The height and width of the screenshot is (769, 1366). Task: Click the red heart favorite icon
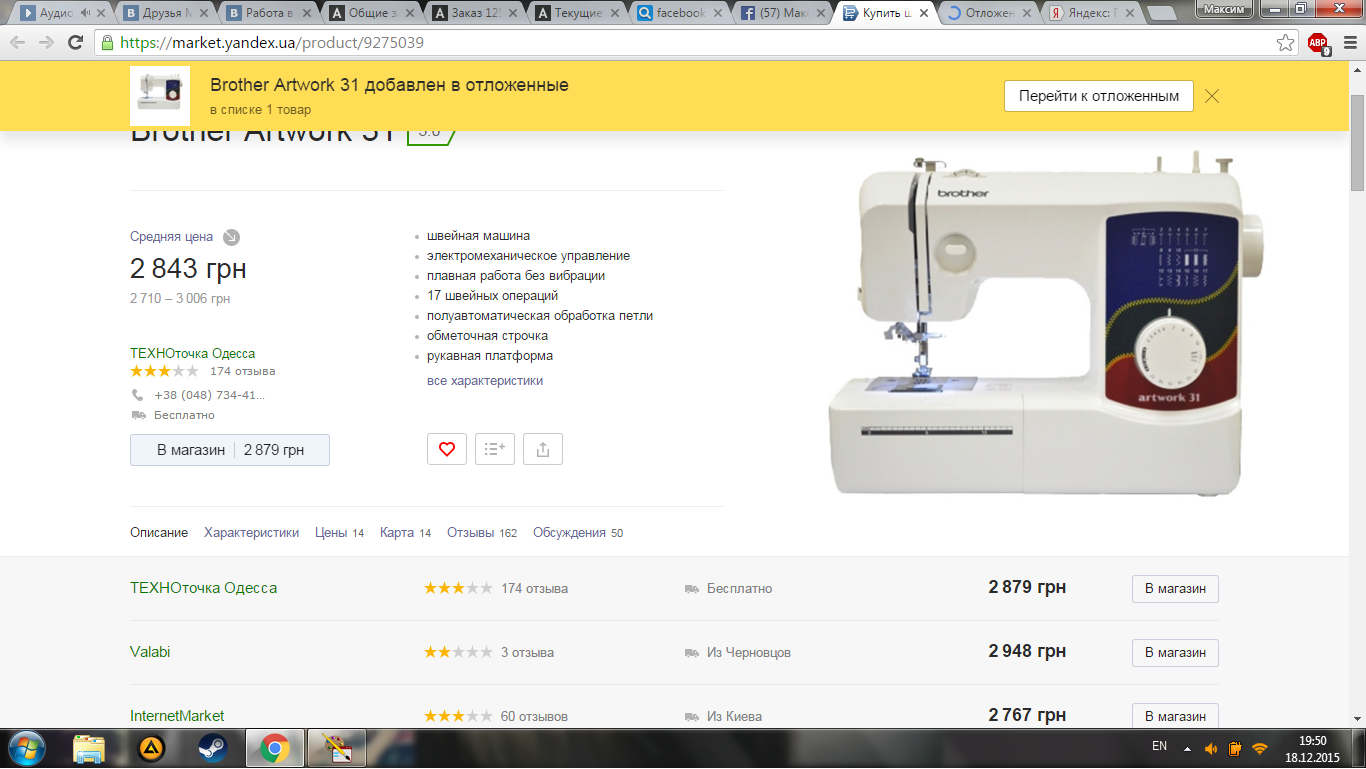(447, 449)
